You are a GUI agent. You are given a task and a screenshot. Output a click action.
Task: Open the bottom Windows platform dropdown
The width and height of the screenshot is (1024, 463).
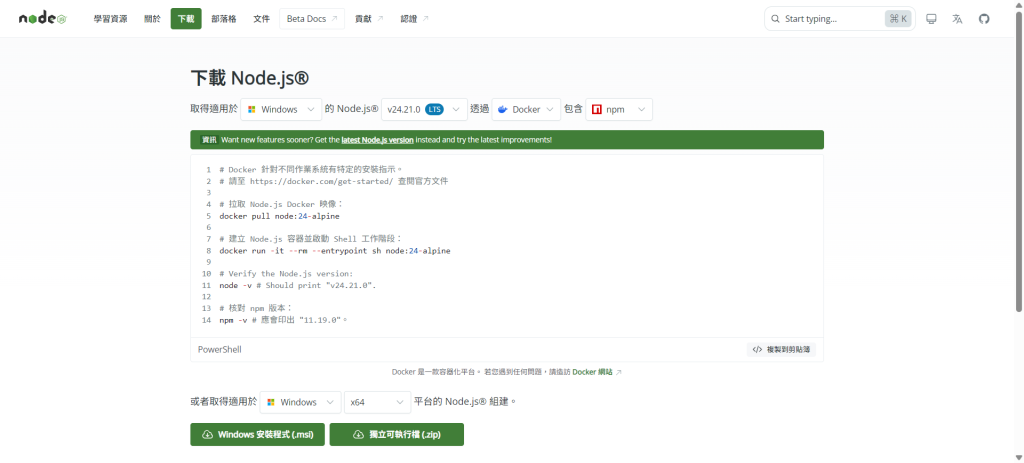click(x=300, y=402)
